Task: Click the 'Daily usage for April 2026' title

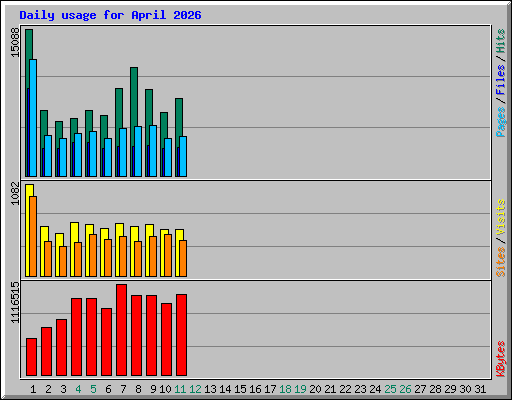Action: (110, 15)
